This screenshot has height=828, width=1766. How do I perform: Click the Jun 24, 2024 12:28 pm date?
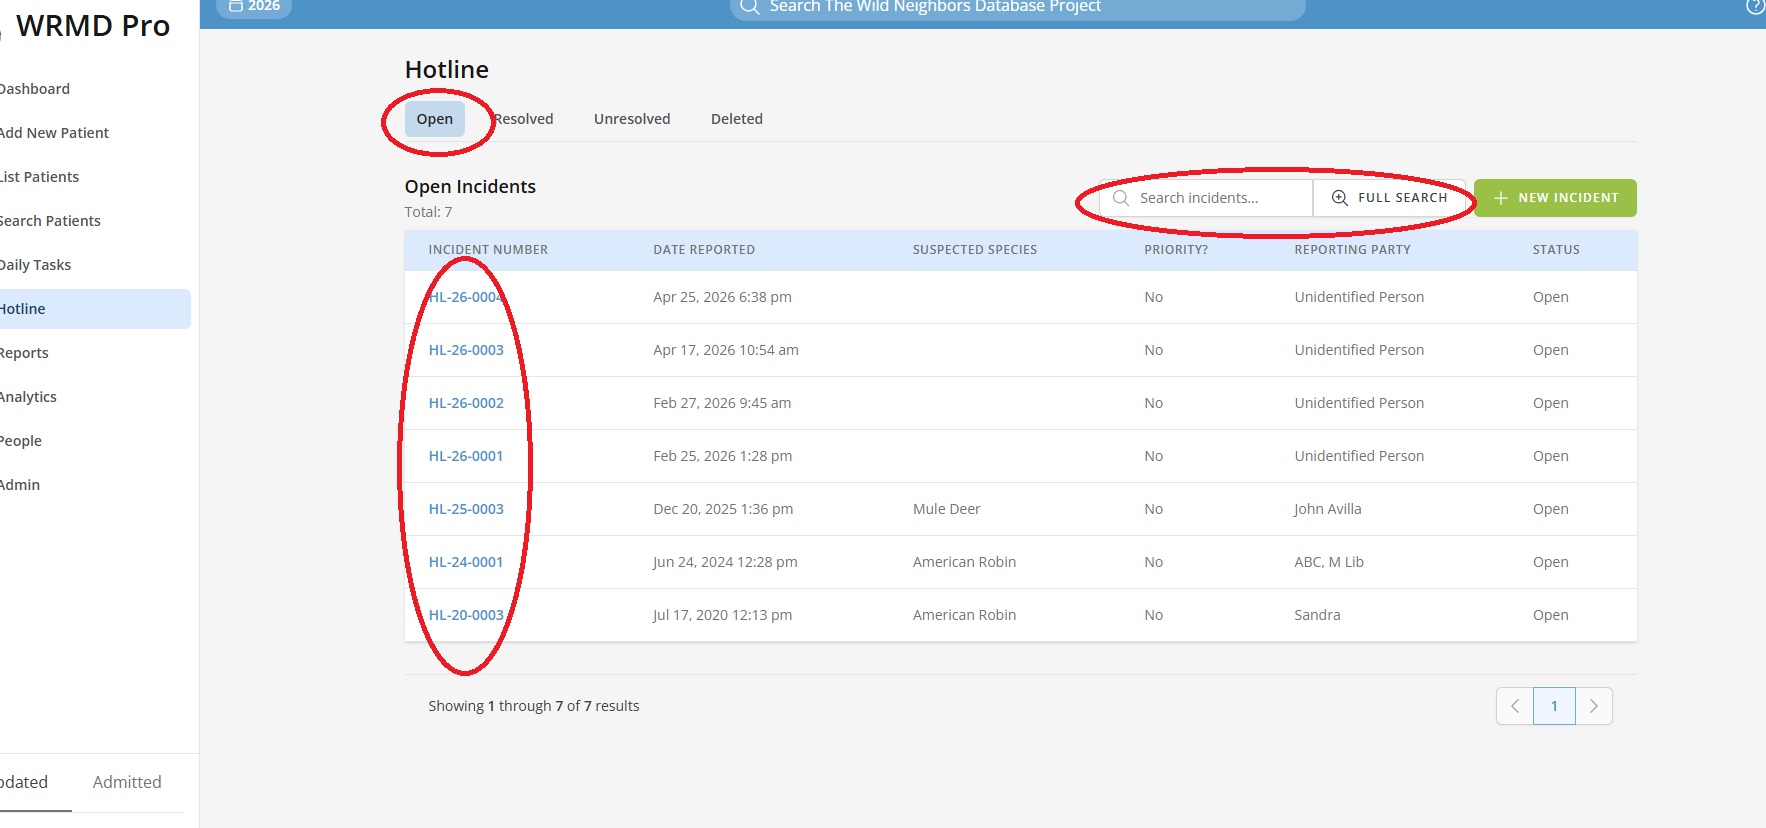coord(725,562)
